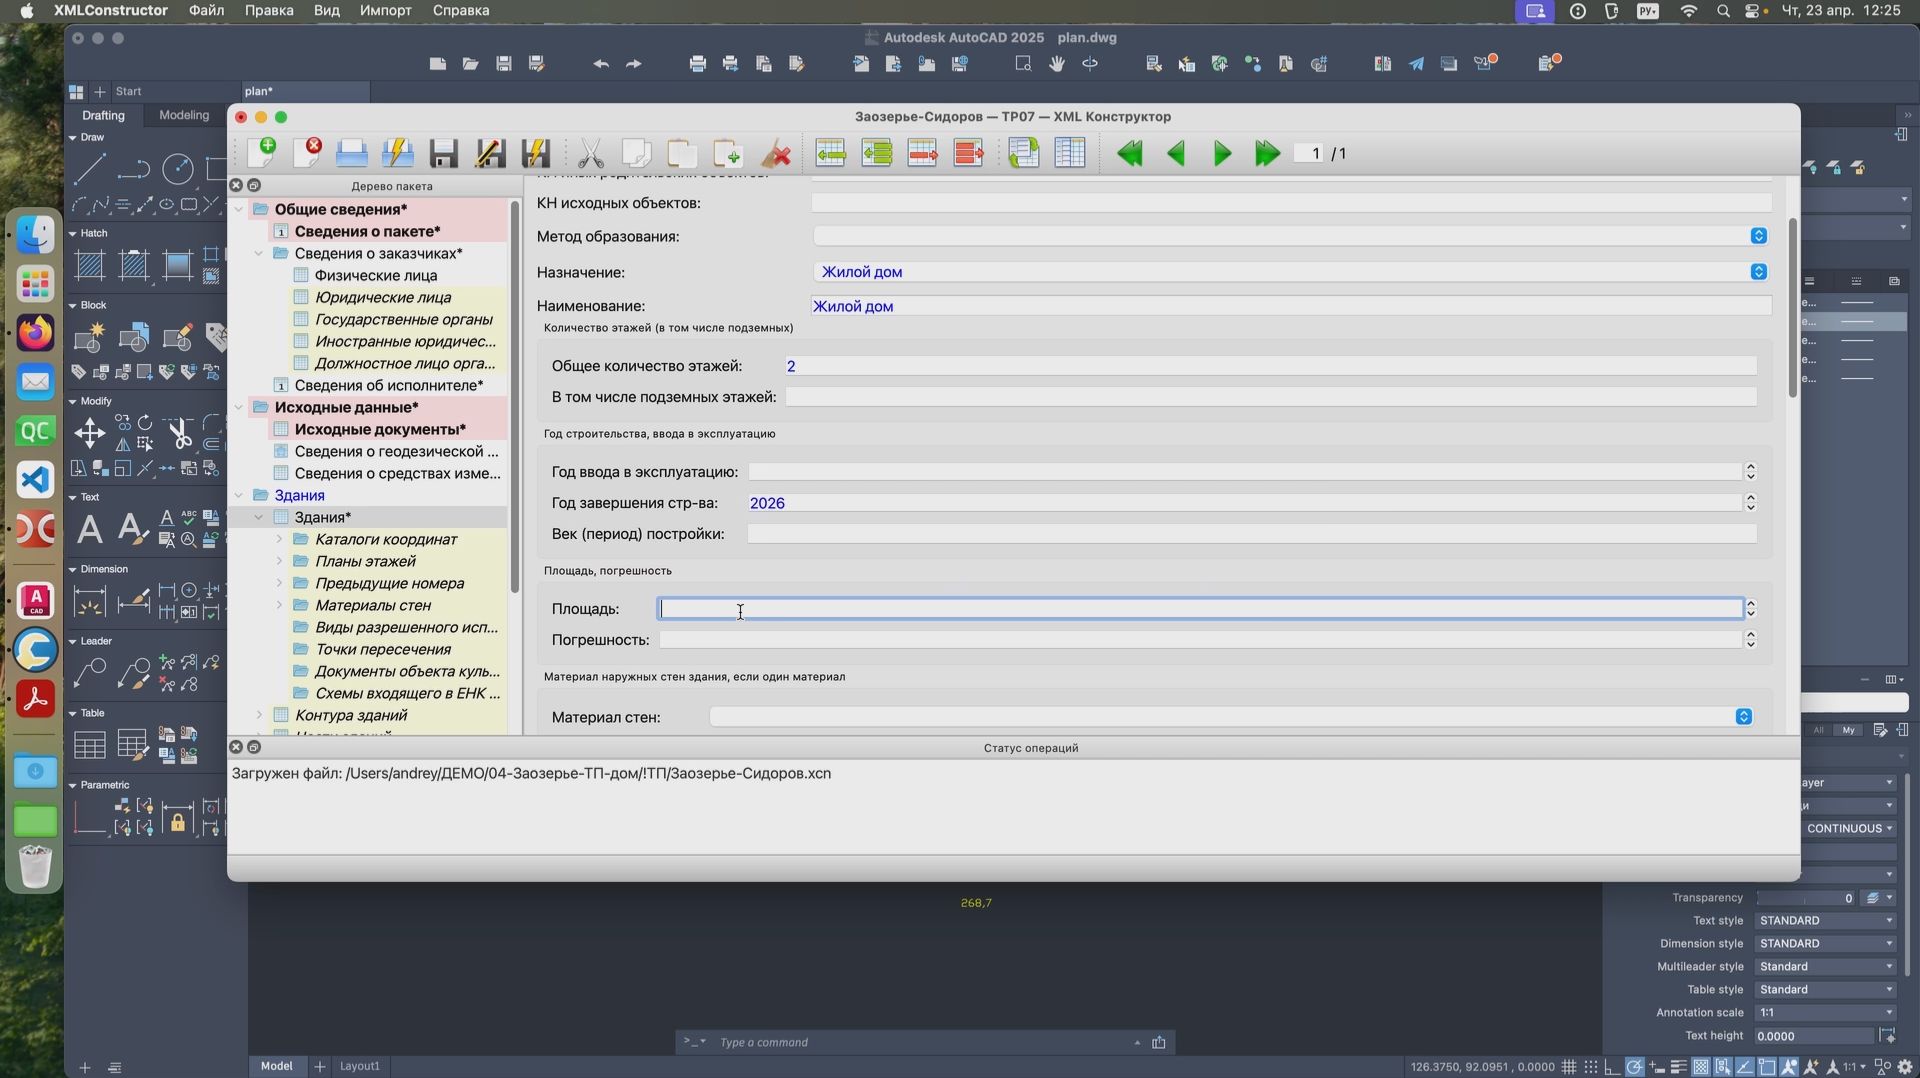Jump to the last record with double arrow
1920x1078 pixels.
[1266, 153]
